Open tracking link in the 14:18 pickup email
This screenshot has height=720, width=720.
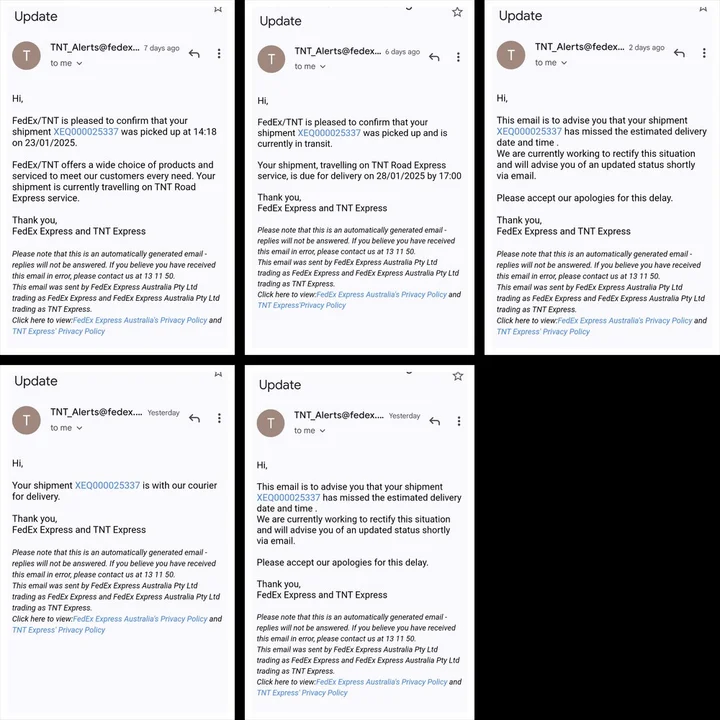click(x=86, y=132)
